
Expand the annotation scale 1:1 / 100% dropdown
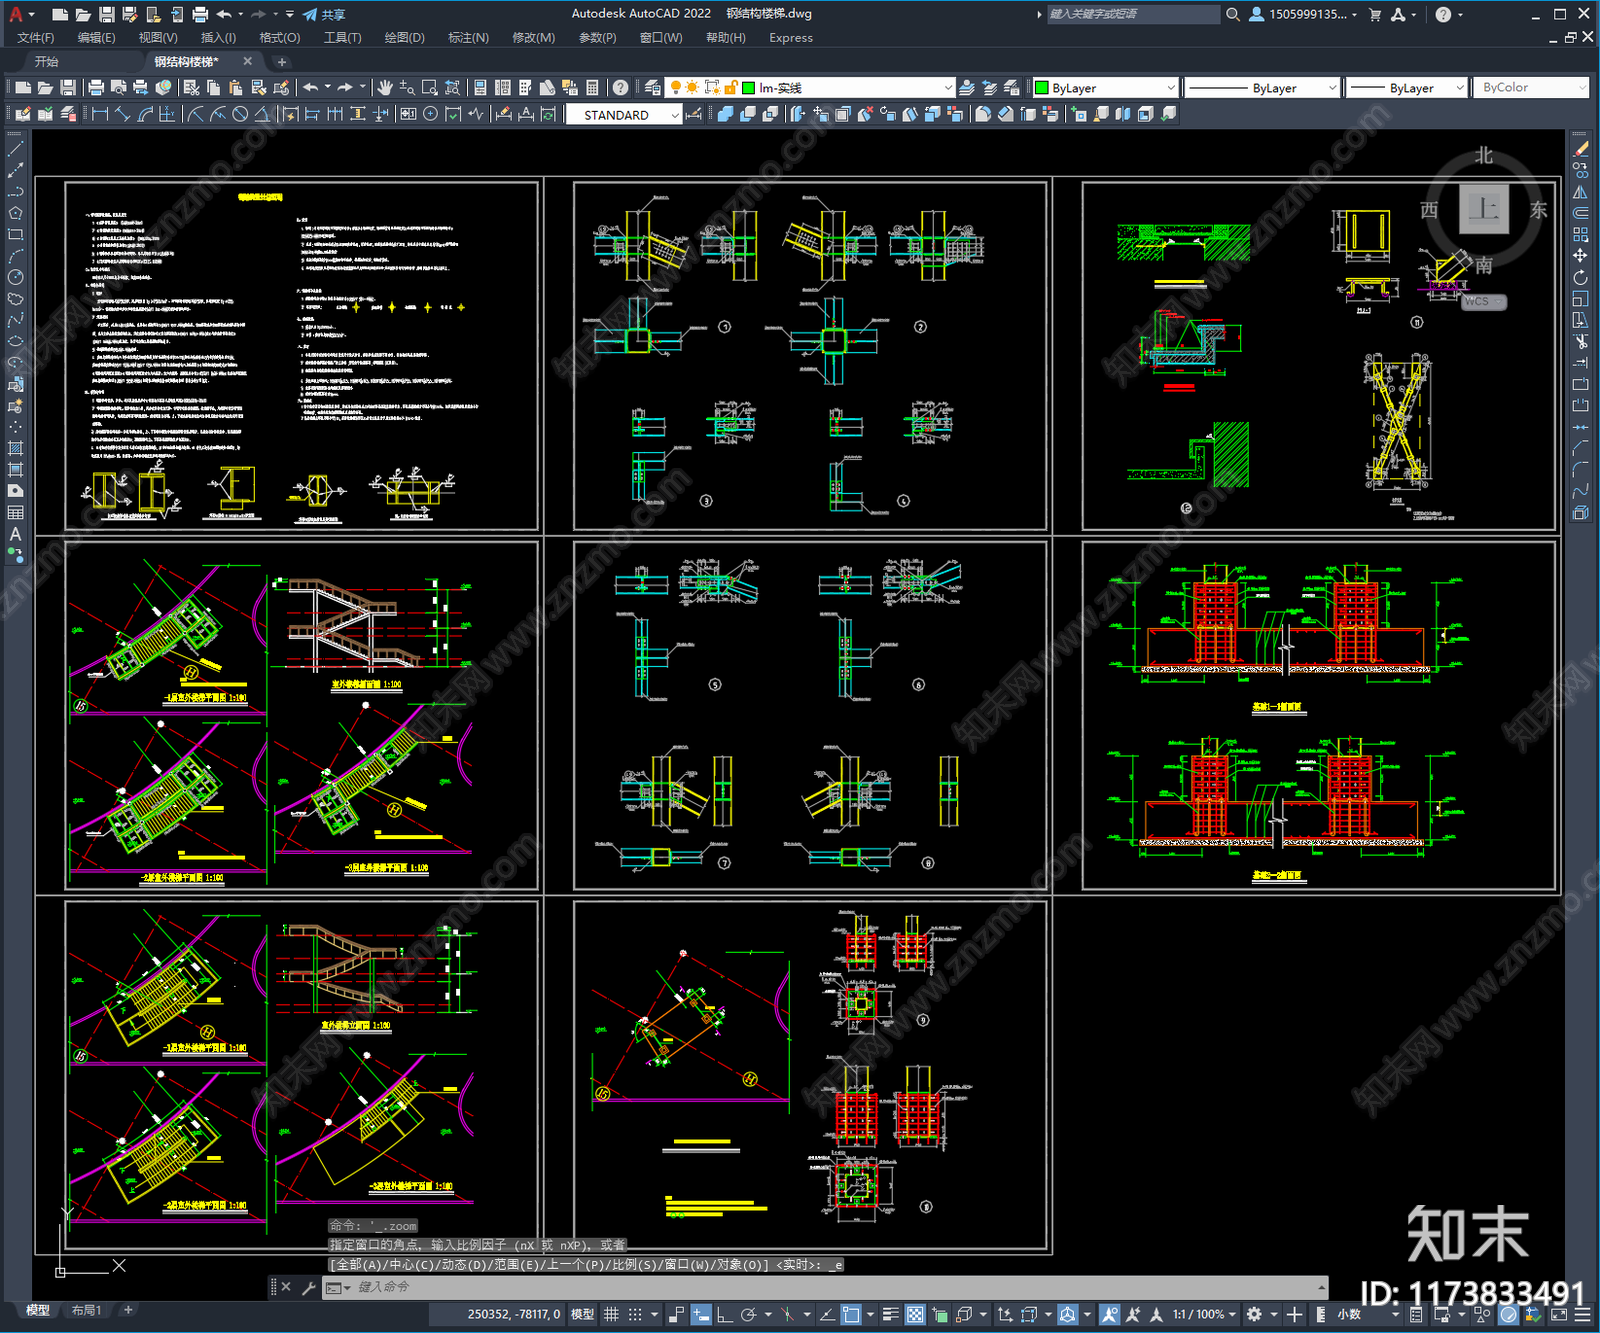pyautogui.click(x=1204, y=1314)
